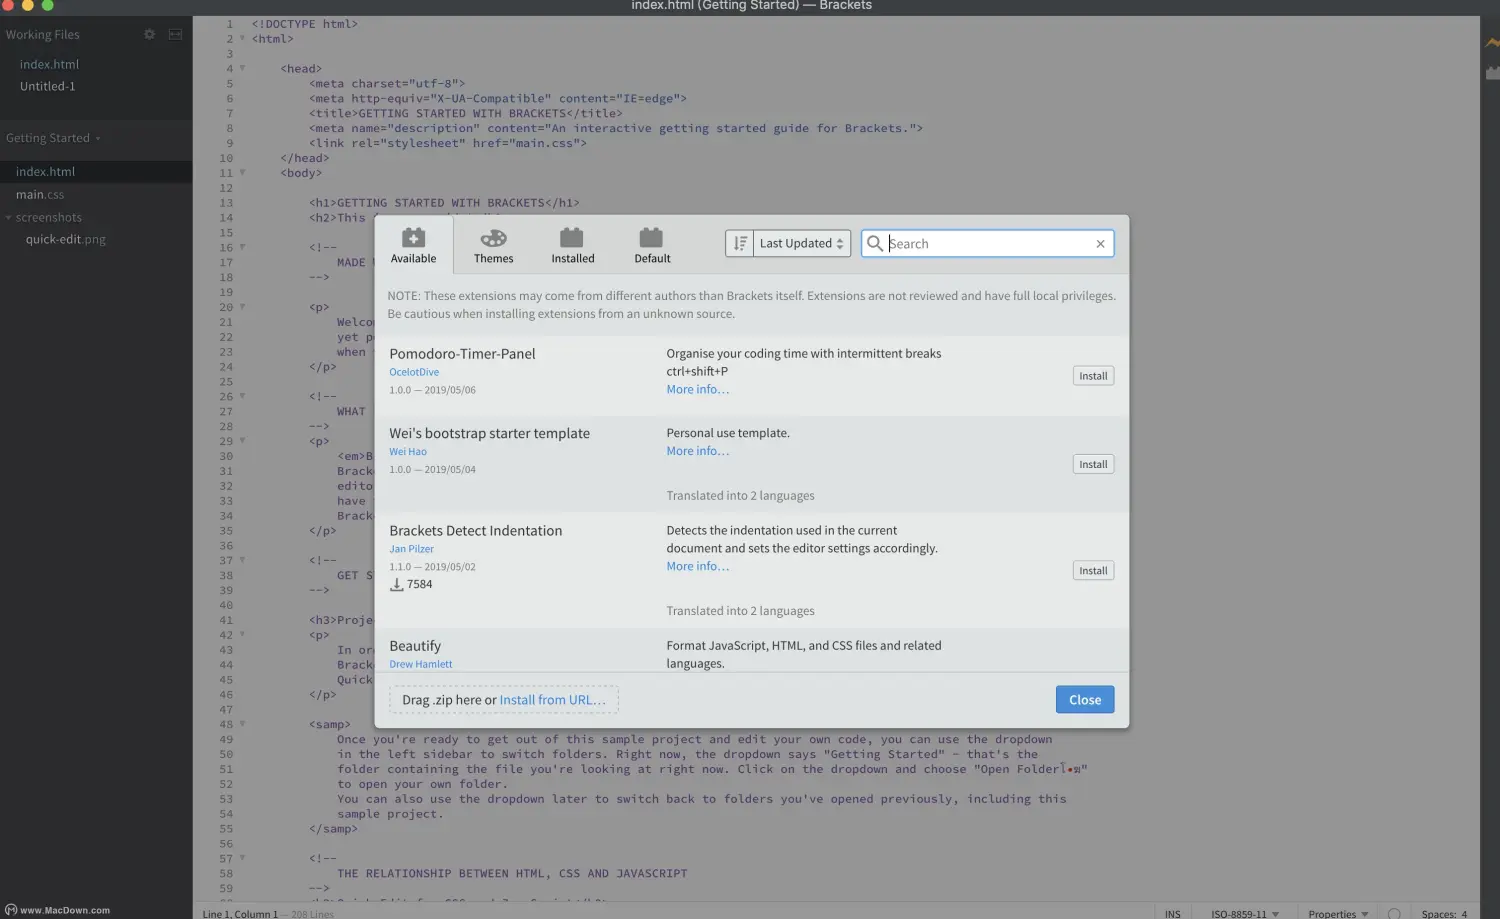1500x919 pixels.
Task: Install Brackets Detect Indentation extension
Action: pyautogui.click(x=1093, y=571)
